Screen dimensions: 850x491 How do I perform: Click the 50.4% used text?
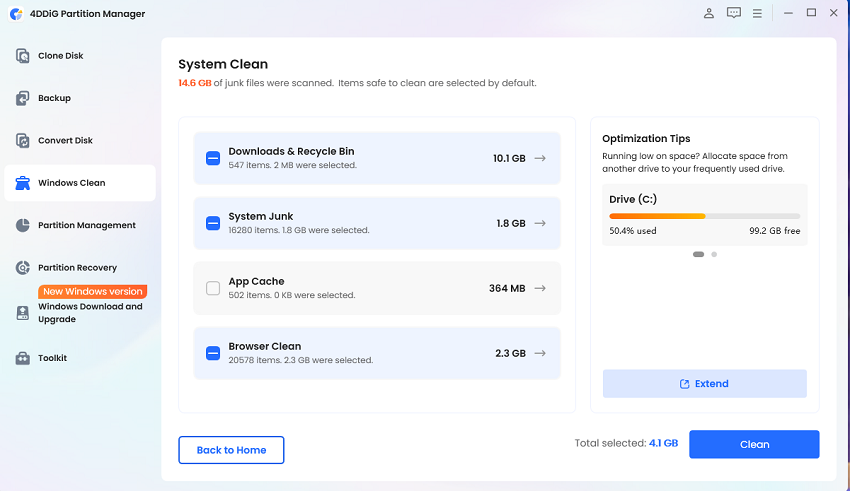(x=633, y=231)
